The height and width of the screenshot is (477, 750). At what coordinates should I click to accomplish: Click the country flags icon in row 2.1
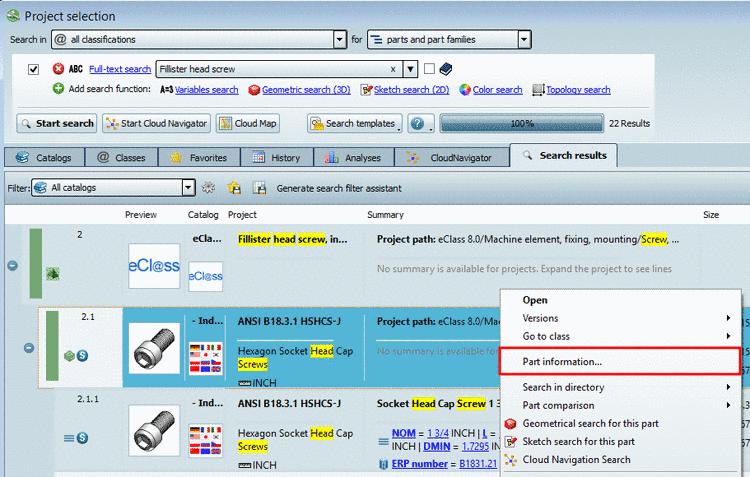tap(205, 358)
